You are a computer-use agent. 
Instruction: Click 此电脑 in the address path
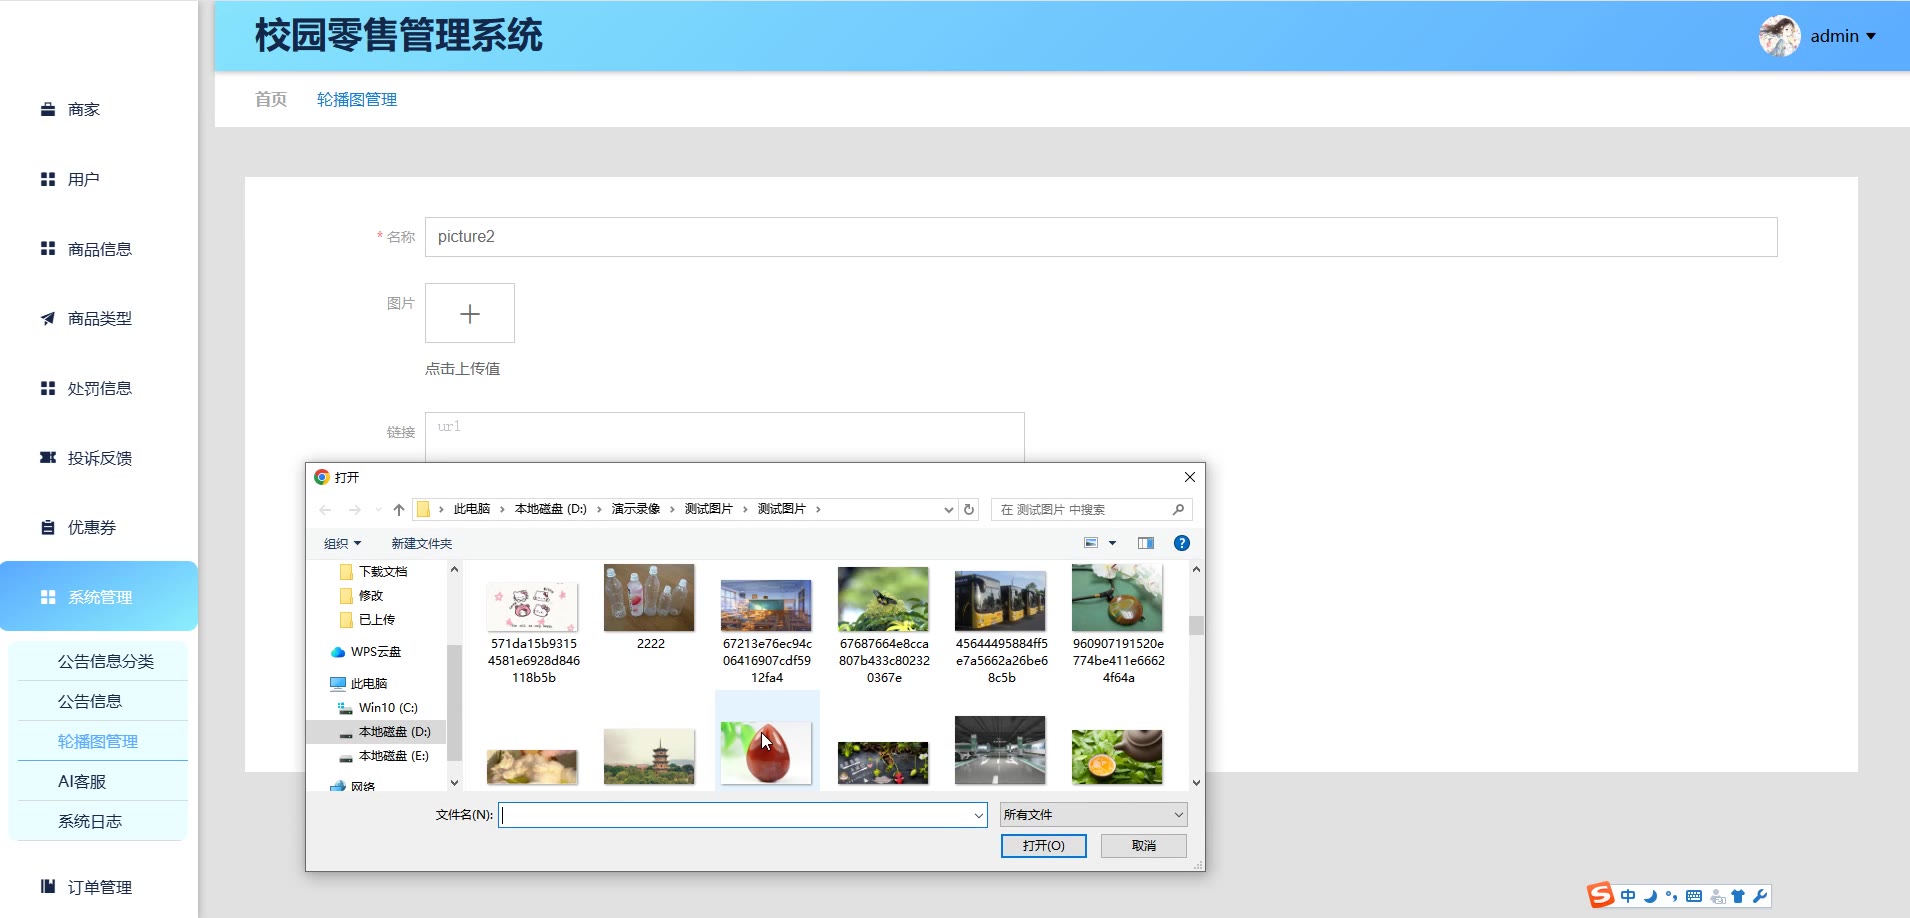[x=471, y=509]
